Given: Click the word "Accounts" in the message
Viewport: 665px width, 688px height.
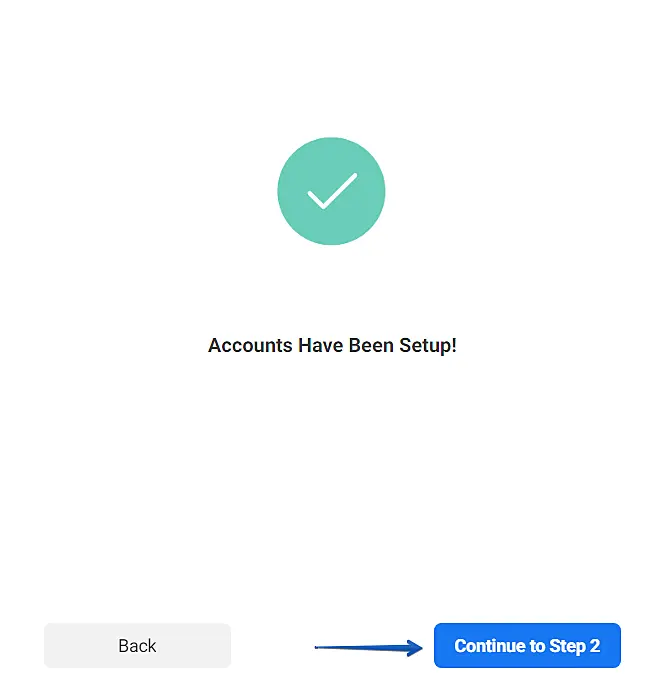Looking at the screenshot, I should coord(250,346).
